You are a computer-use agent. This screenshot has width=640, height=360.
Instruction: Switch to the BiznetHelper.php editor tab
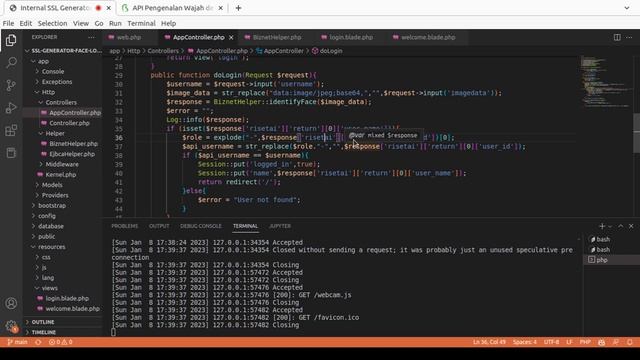point(277,37)
